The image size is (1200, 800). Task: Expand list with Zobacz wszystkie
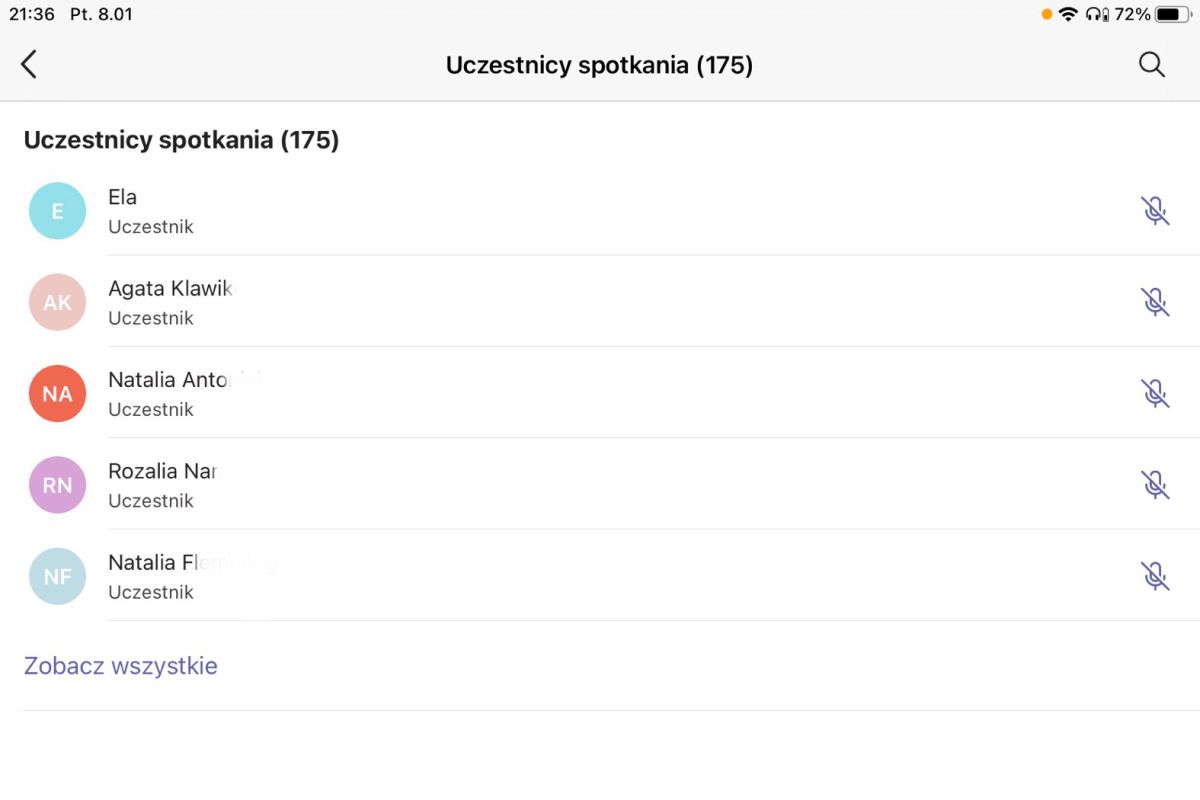click(x=121, y=666)
